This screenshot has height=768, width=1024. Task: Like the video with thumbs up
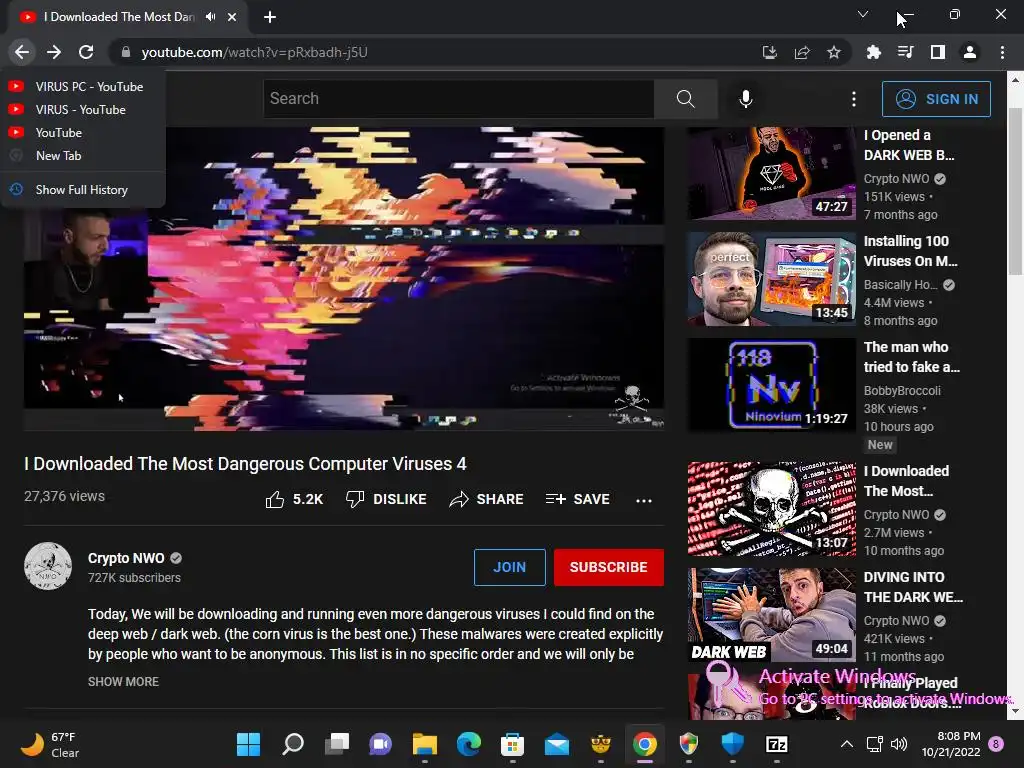(294, 500)
